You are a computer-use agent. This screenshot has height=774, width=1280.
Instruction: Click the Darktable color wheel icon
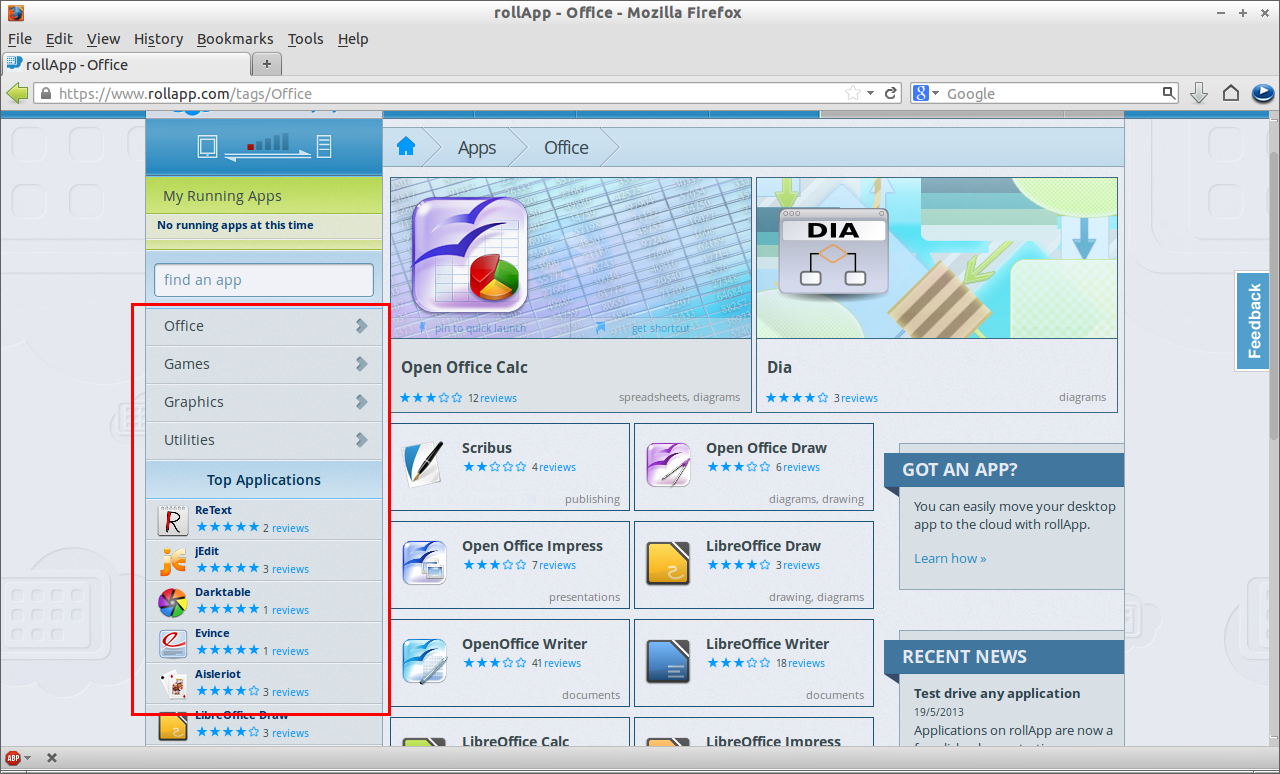[x=173, y=602]
